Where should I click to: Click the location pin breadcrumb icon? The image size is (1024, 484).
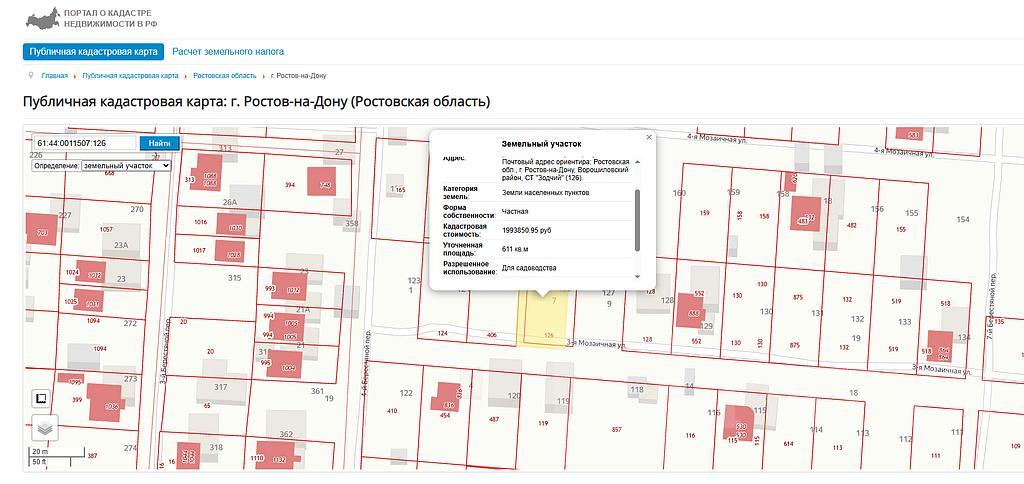[32, 75]
